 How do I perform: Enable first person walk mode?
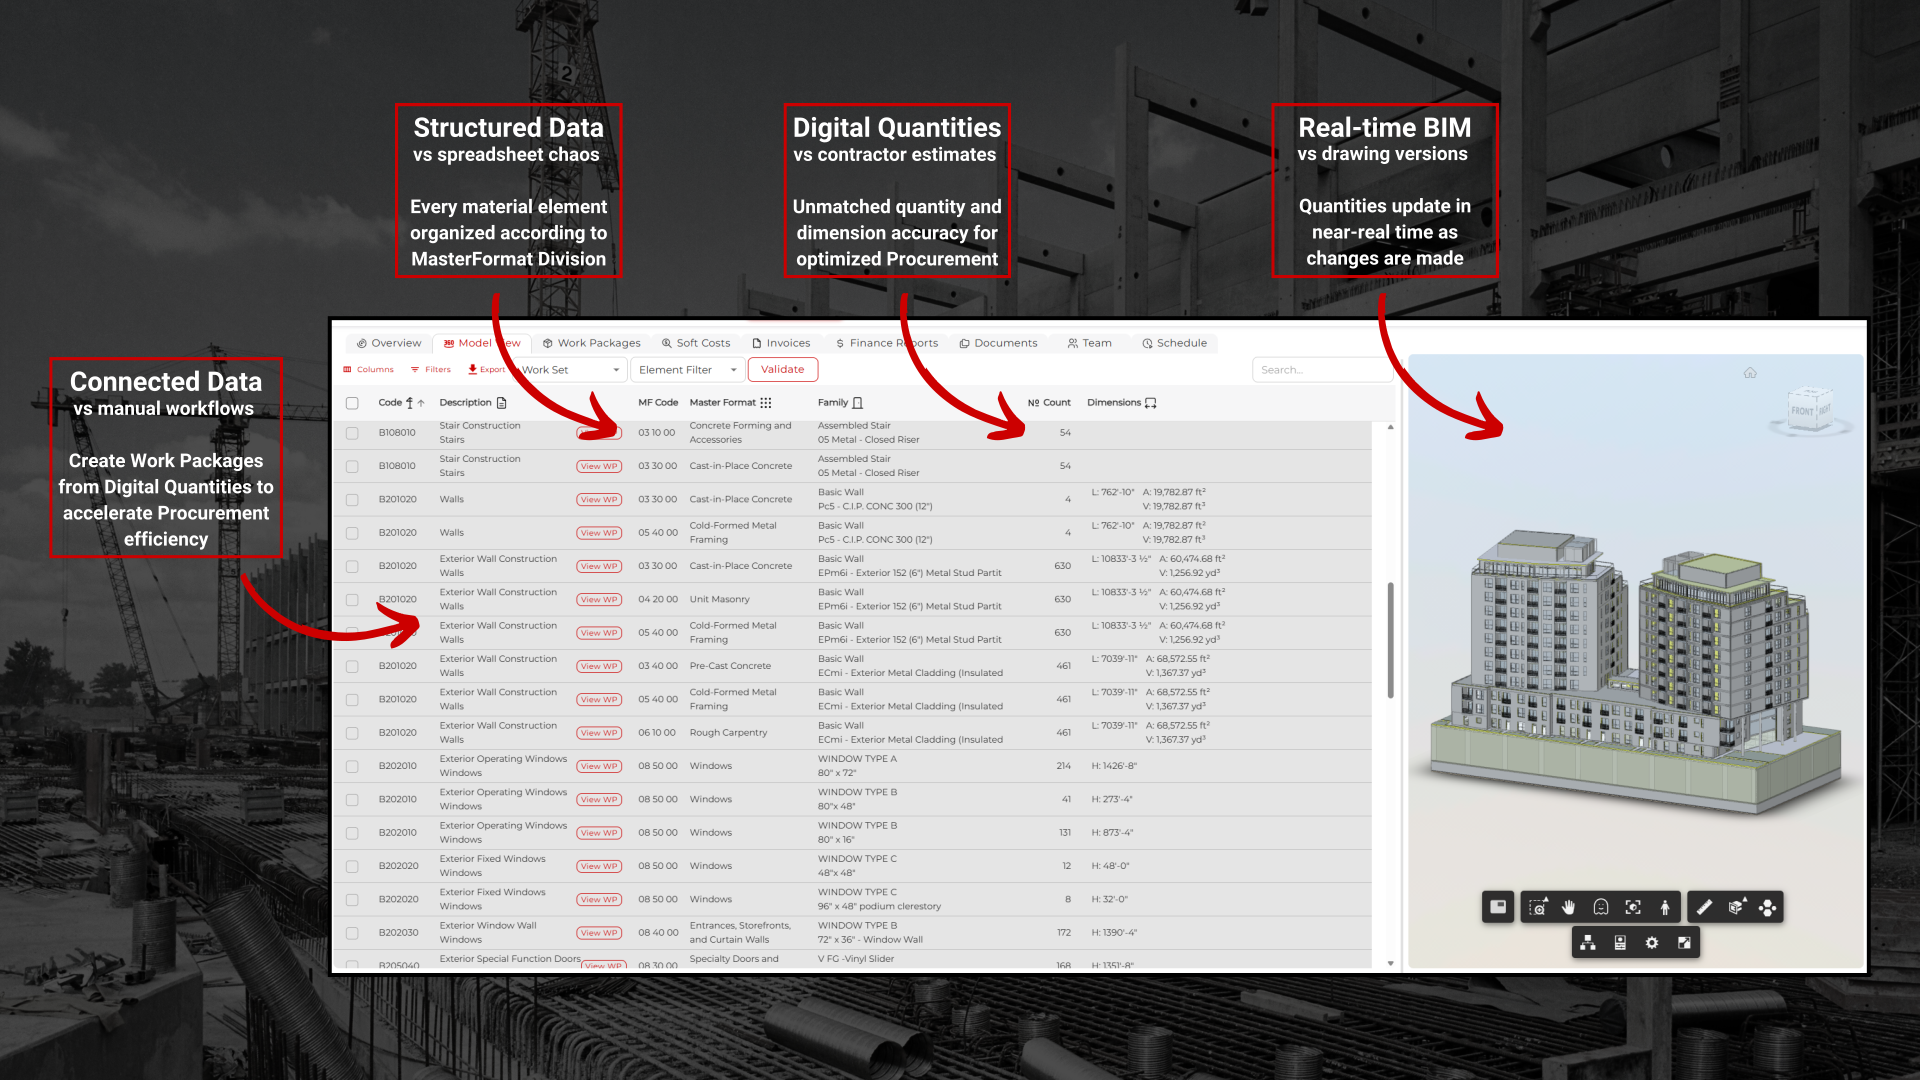pos(1665,907)
